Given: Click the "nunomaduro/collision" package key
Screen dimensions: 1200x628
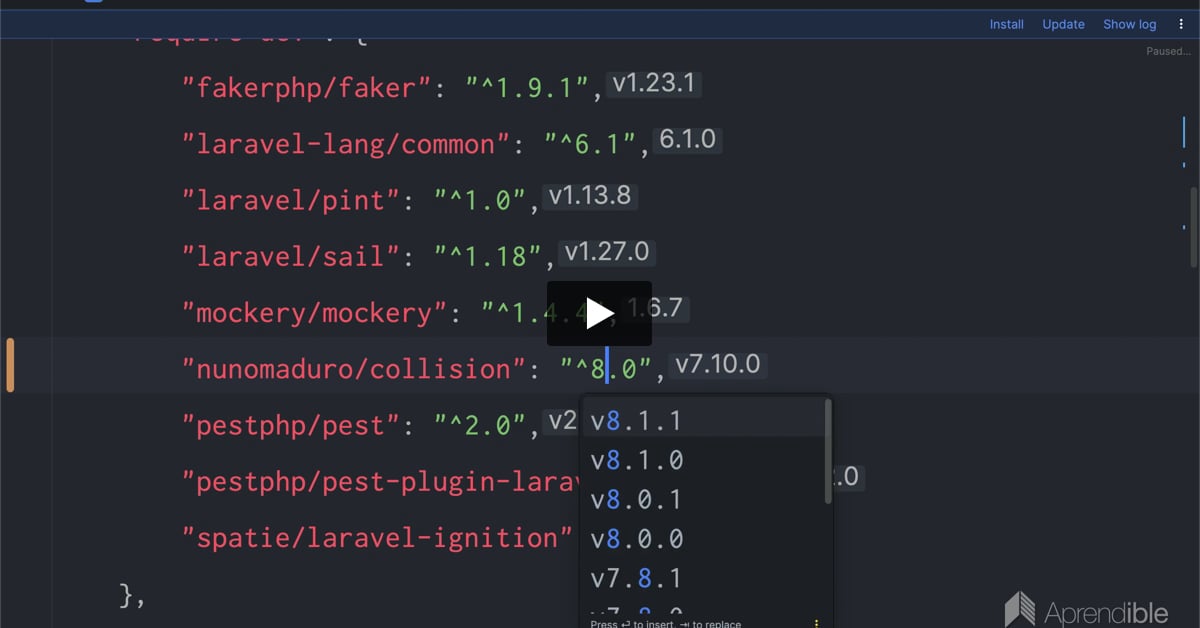Looking at the screenshot, I should pyautogui.click(x=354, y=369).
